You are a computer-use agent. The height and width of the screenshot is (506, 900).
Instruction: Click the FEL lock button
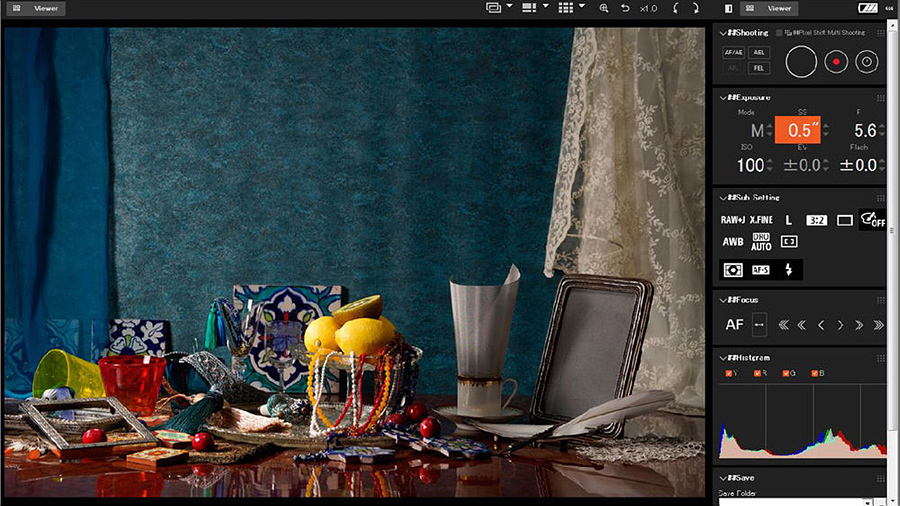(x=761, y=68)
